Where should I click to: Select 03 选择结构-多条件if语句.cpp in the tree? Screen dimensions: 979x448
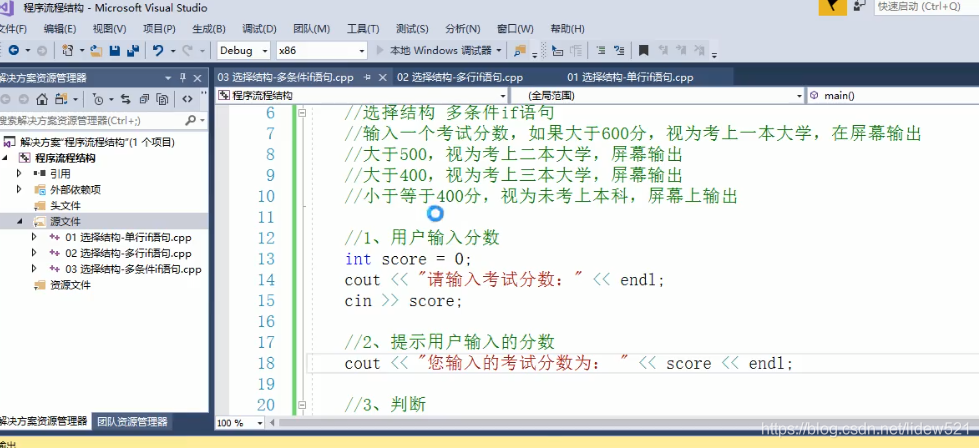[x=133, y=270]
